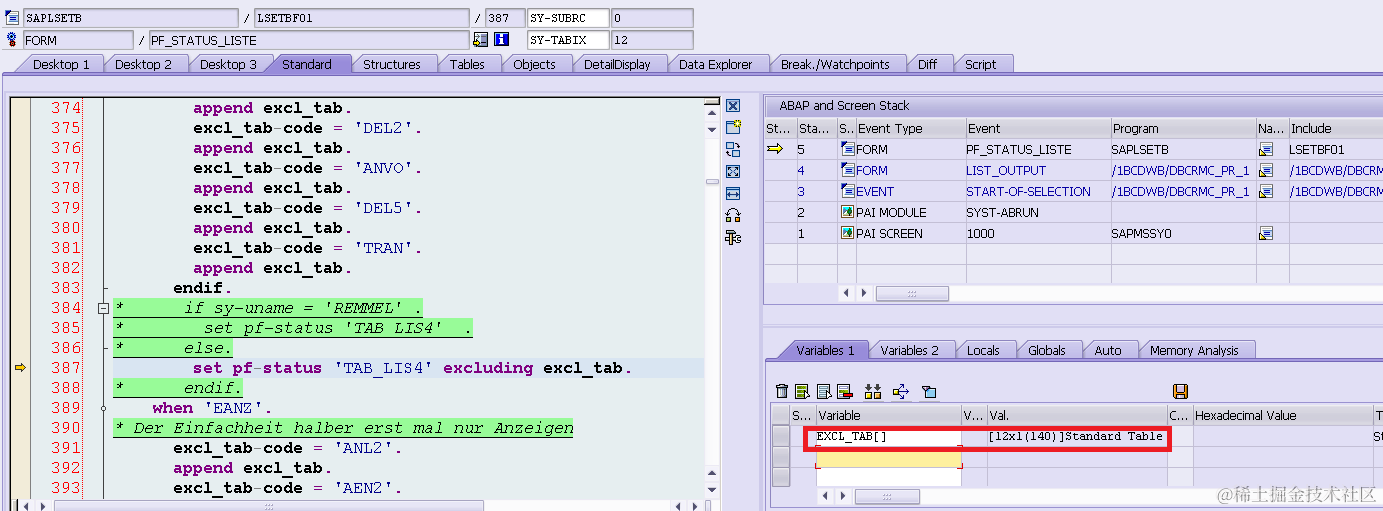Open the Script tab
The image size is (1383, 511).
[981, 64]
